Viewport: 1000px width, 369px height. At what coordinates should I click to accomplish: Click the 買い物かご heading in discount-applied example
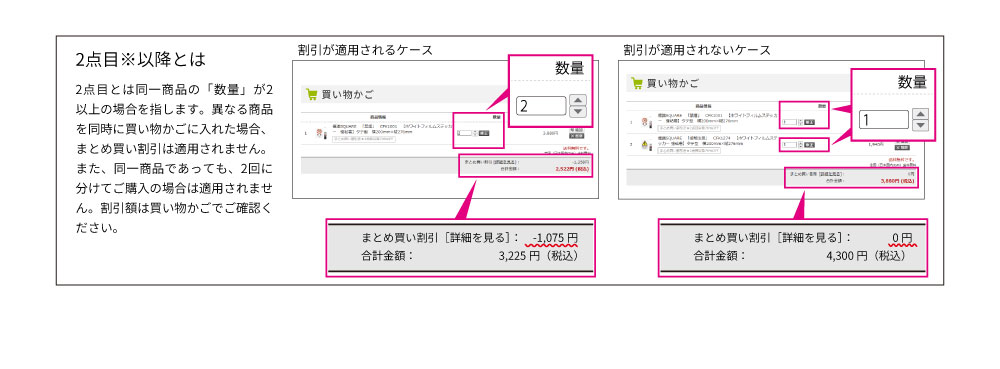click(x=347, y=95)
